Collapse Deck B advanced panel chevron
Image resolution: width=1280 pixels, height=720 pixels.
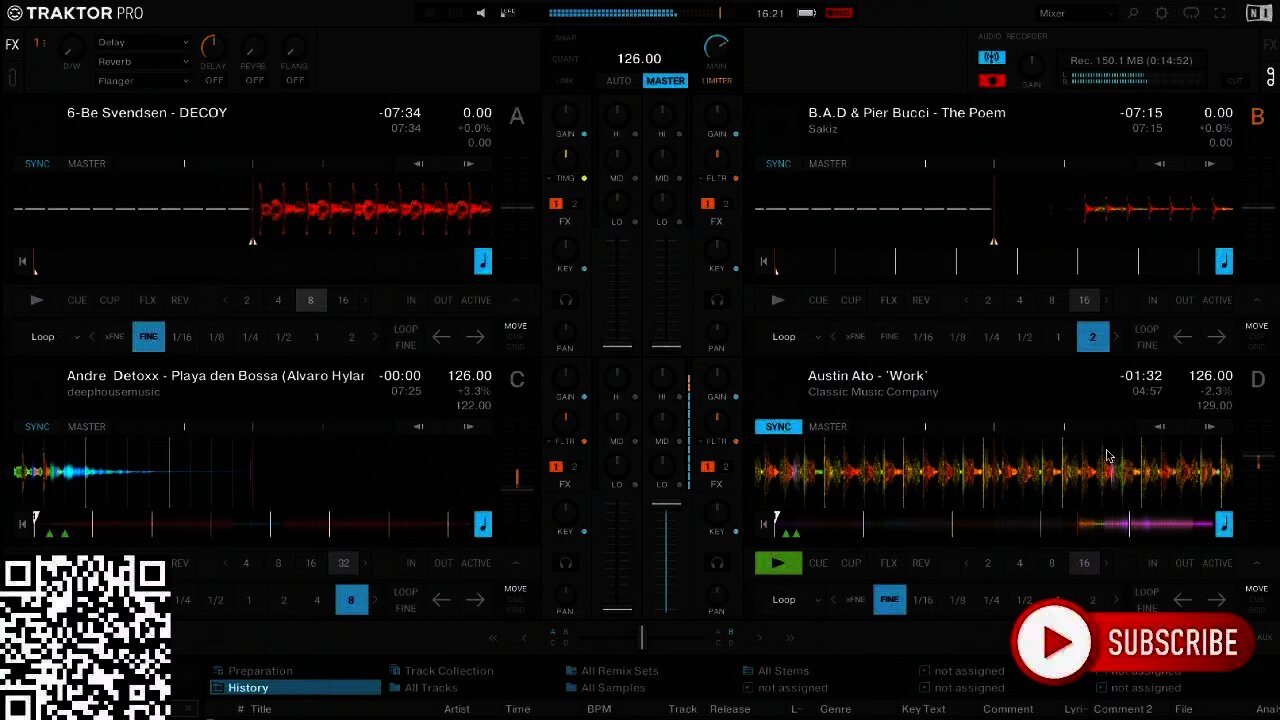1257,300
